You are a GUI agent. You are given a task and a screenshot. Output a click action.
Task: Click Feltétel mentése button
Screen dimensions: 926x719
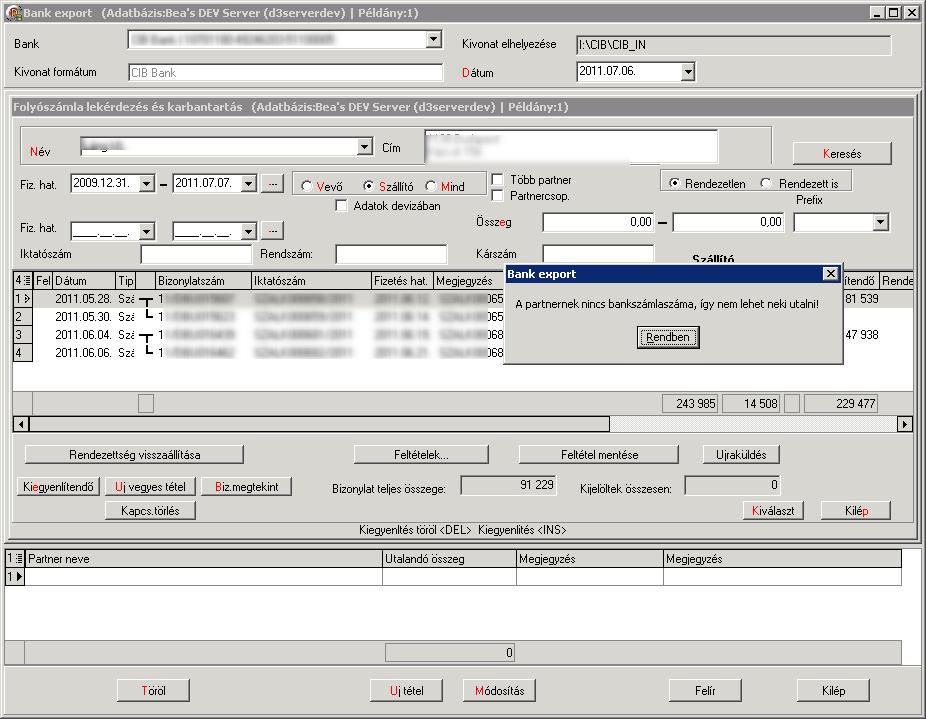pos(598,454)
